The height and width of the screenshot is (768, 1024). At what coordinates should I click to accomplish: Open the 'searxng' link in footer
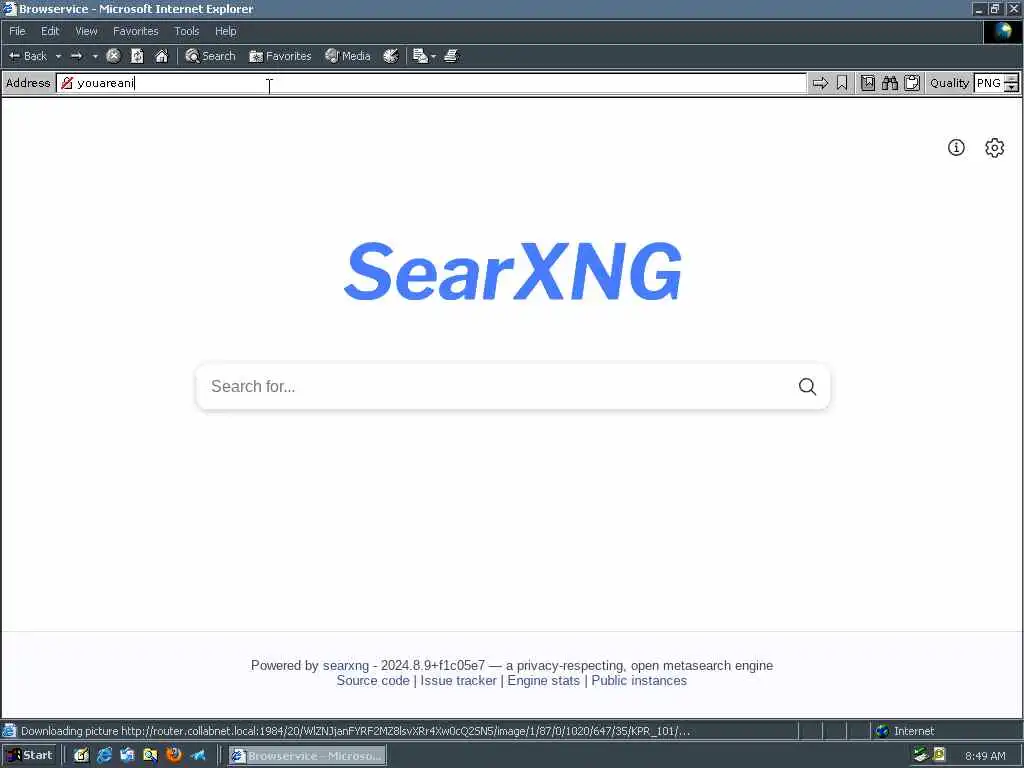click(345, 665)
